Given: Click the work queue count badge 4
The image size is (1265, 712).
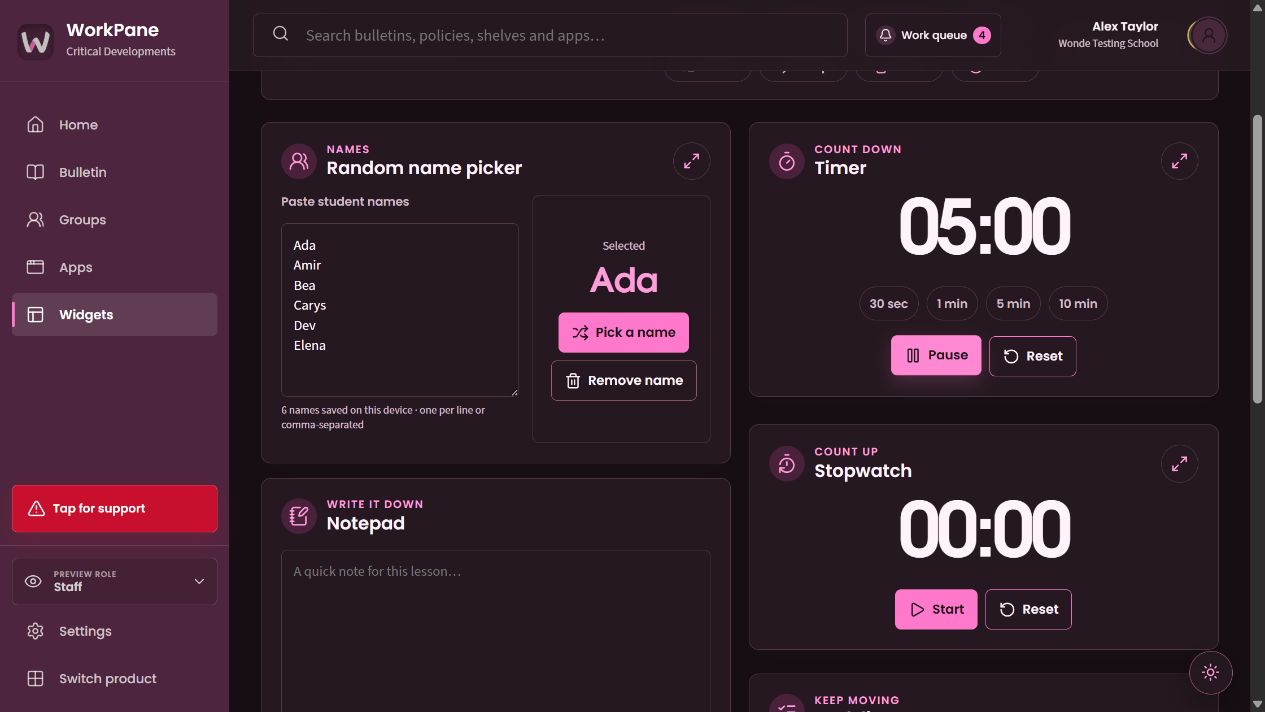Looking at the screenshot, I should pos(982,35).
